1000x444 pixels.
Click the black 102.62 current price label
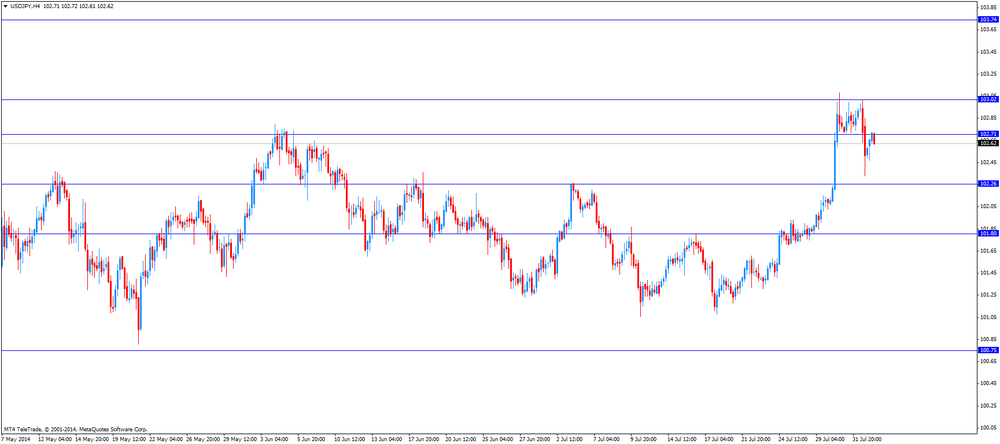pos(988,144)
